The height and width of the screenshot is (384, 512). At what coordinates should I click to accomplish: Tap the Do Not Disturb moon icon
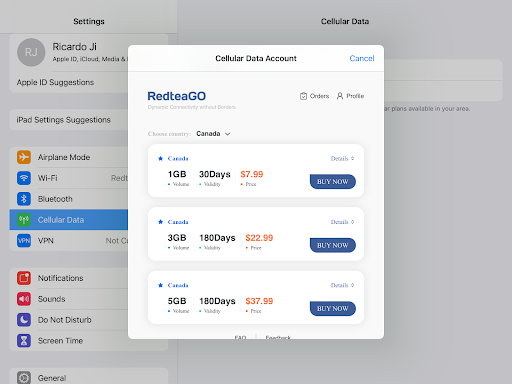[x=24, y=320]
